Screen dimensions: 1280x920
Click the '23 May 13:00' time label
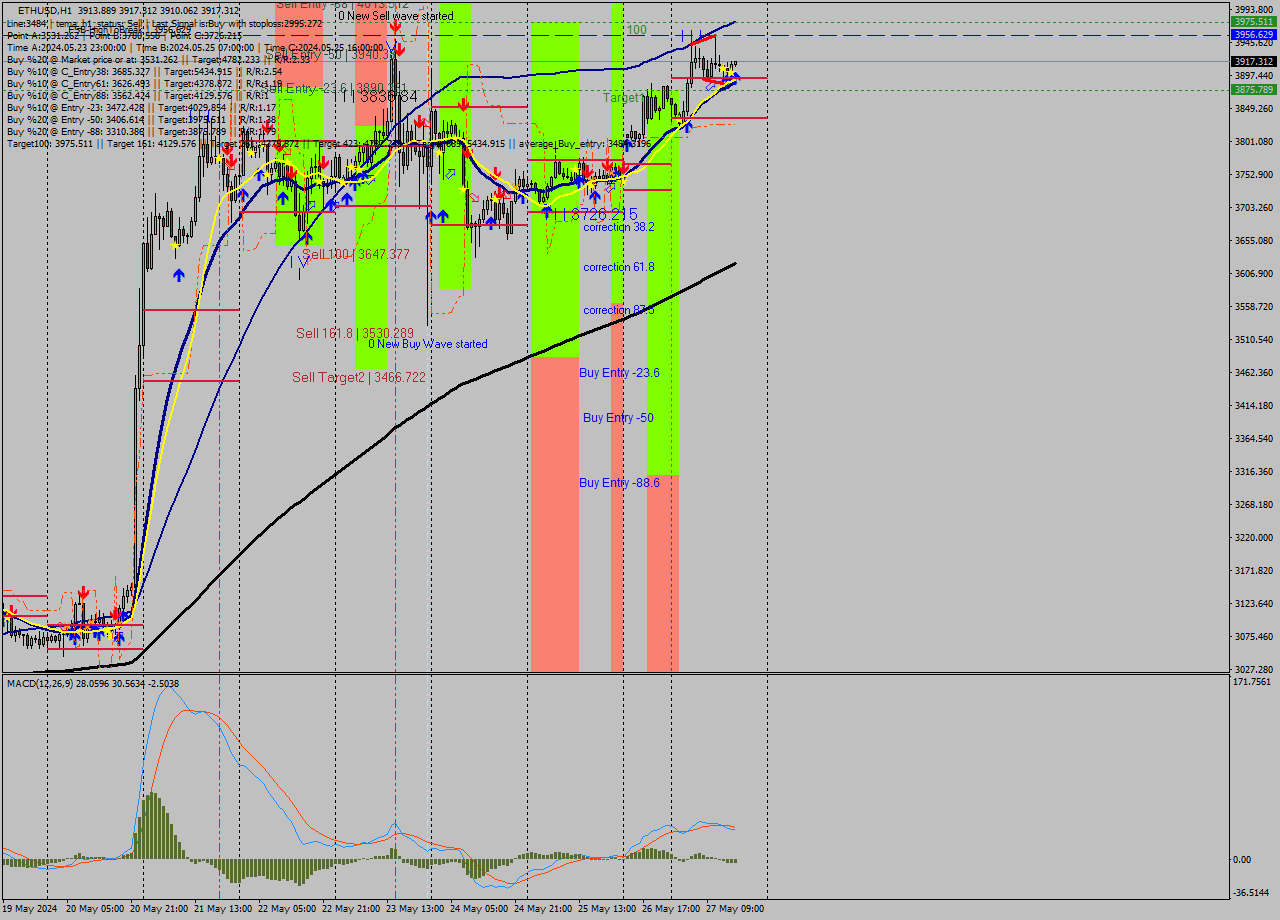tap(415, 909)
